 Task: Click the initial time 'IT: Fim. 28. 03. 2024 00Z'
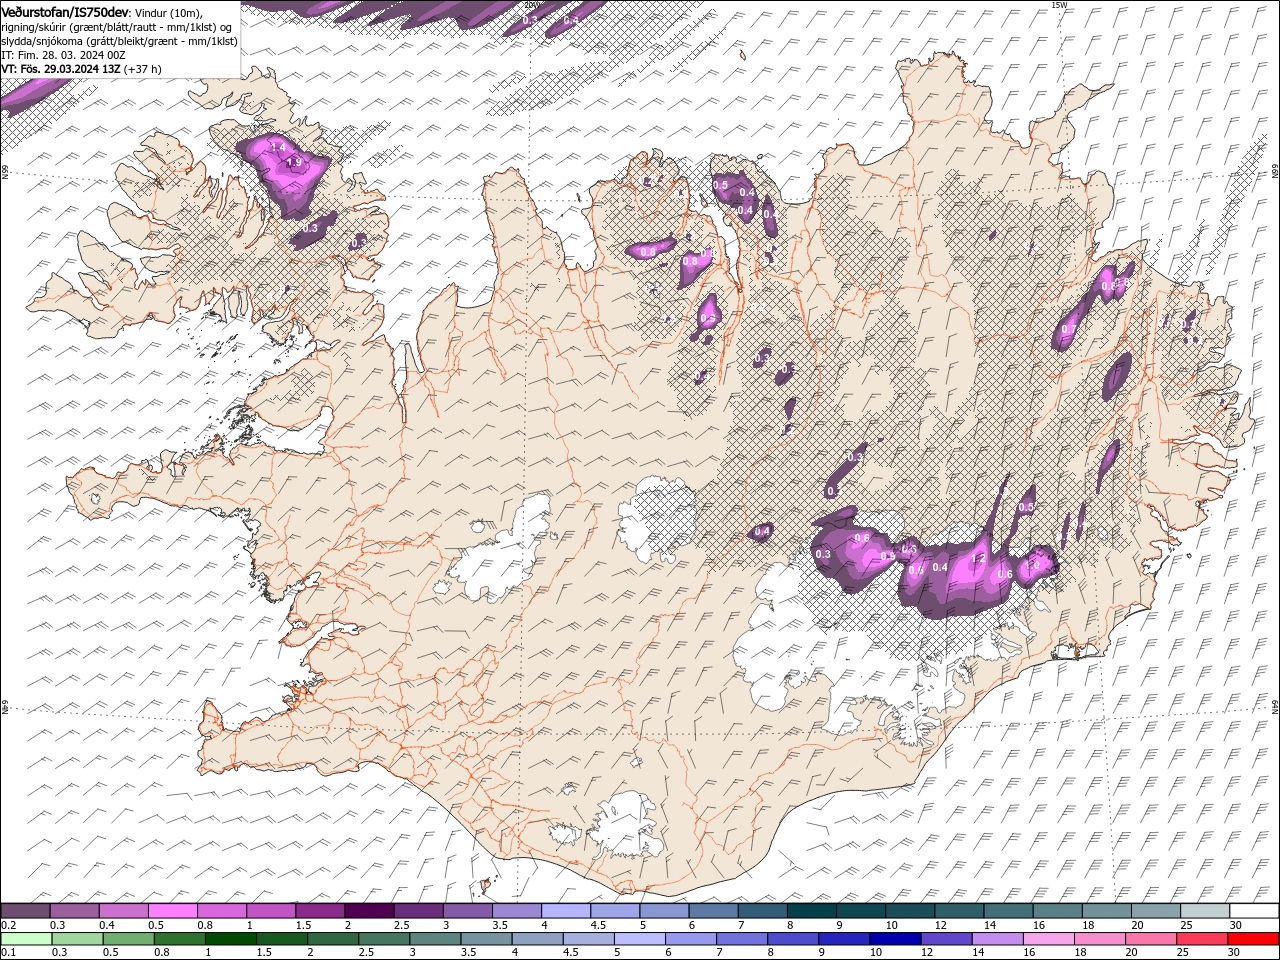pyautogui.click(x=63, y=54)
